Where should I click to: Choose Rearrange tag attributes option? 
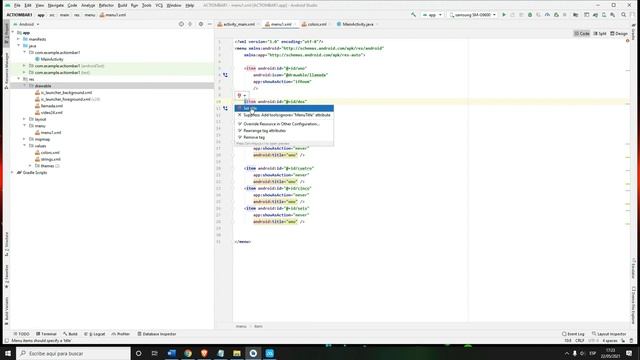284,131
